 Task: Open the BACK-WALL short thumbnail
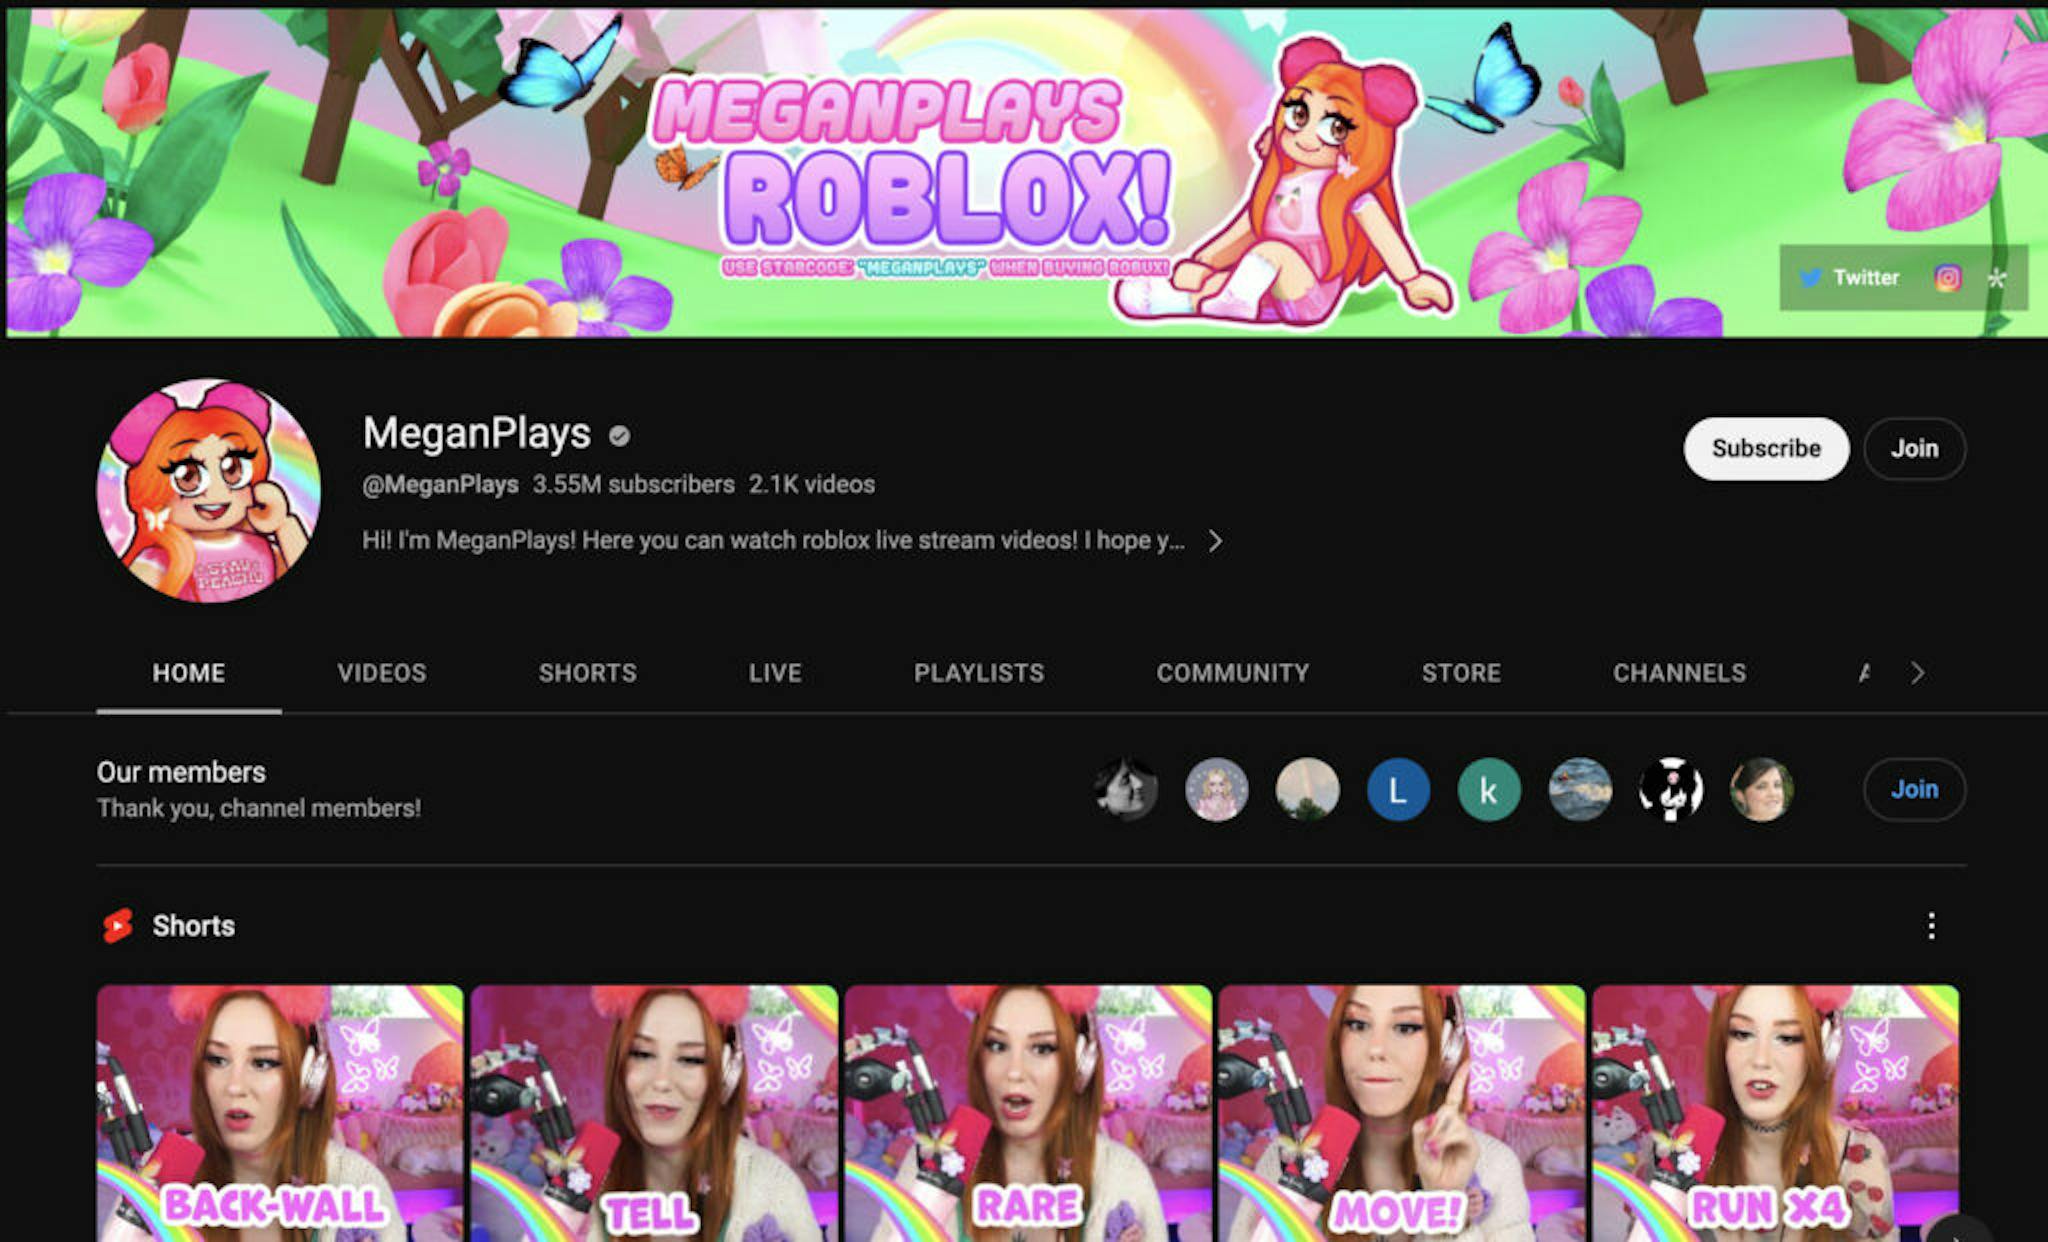point(280,1113)
